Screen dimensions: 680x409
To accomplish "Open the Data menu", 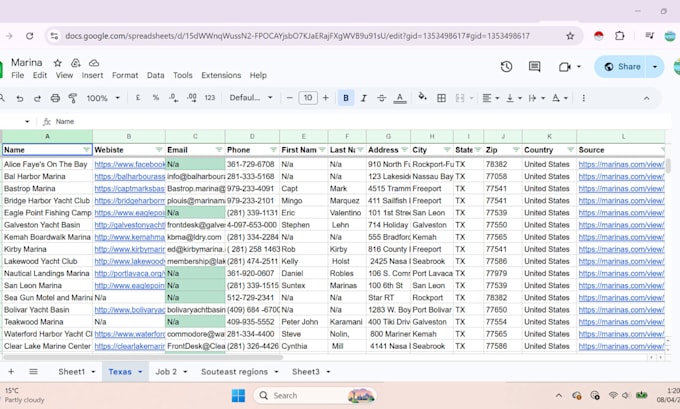I will point(155,75).
